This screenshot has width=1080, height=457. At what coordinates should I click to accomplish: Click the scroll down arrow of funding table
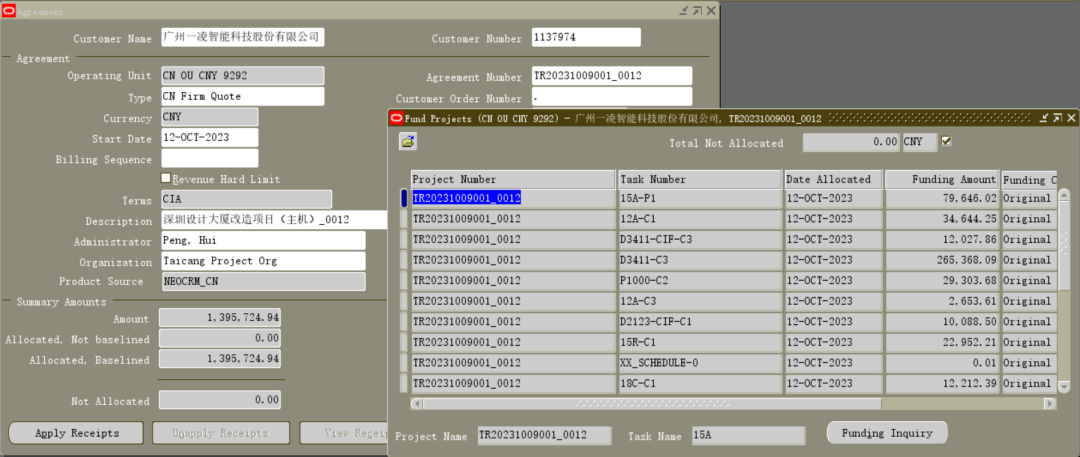(x=1064, y=387)
